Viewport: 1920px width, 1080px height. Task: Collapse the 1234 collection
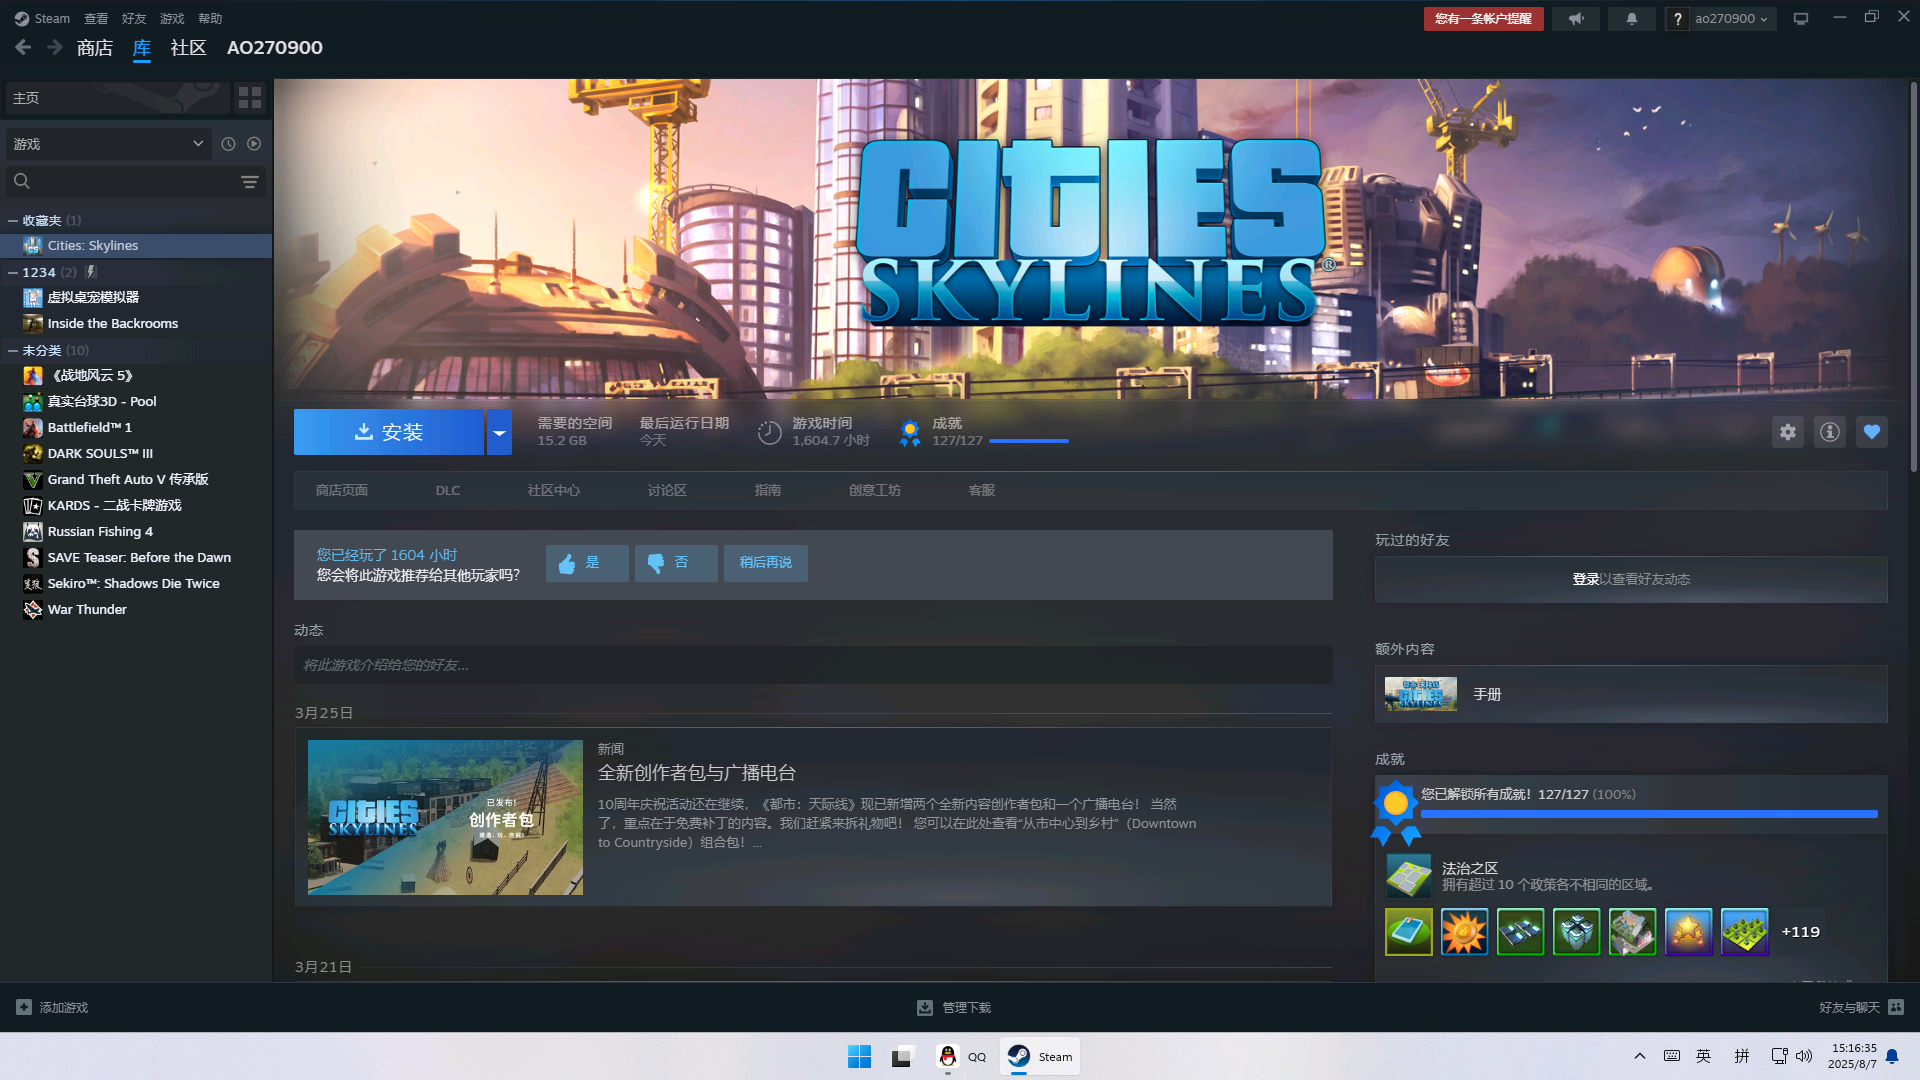13,272
